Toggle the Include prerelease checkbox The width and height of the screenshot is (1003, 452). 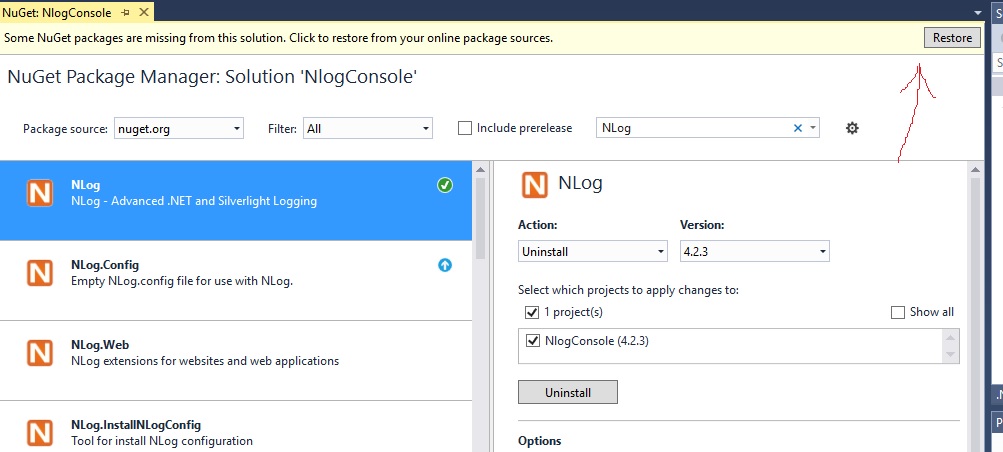[465, 128]
